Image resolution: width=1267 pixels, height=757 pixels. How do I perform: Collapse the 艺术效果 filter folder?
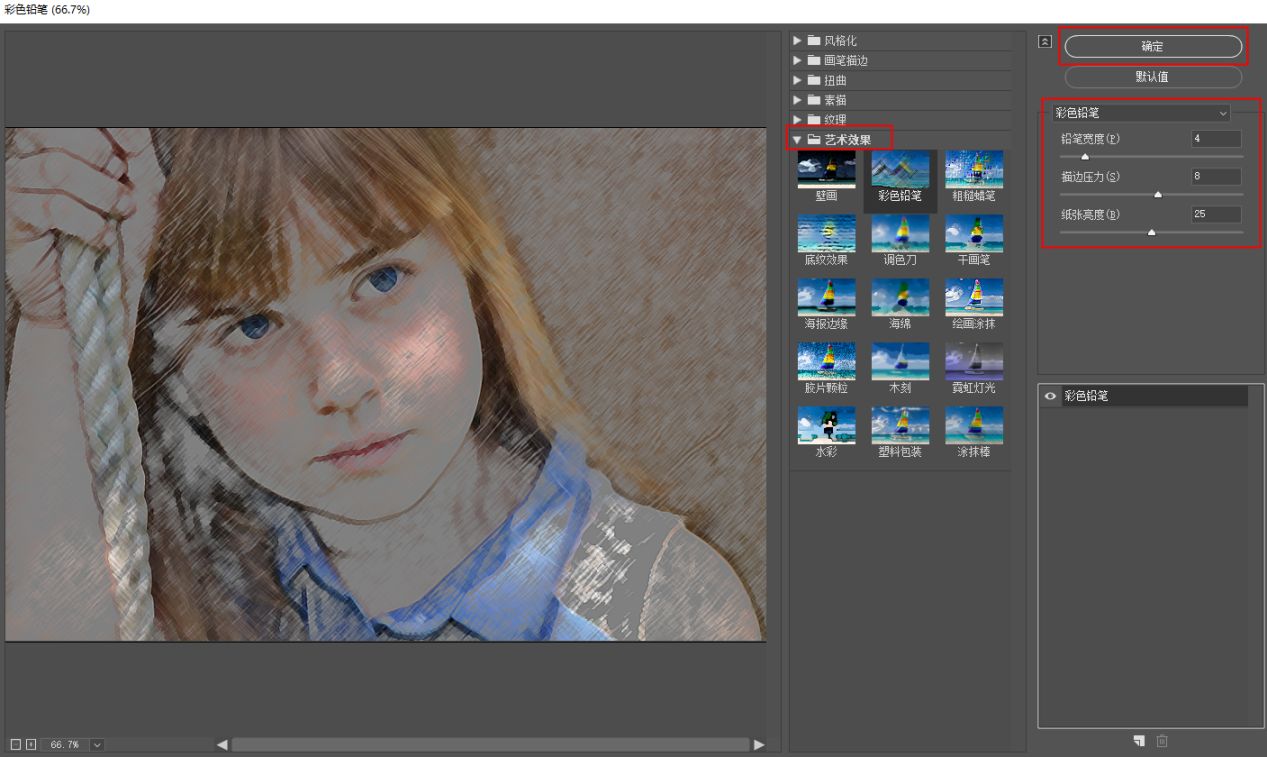(x=798, y=140)
